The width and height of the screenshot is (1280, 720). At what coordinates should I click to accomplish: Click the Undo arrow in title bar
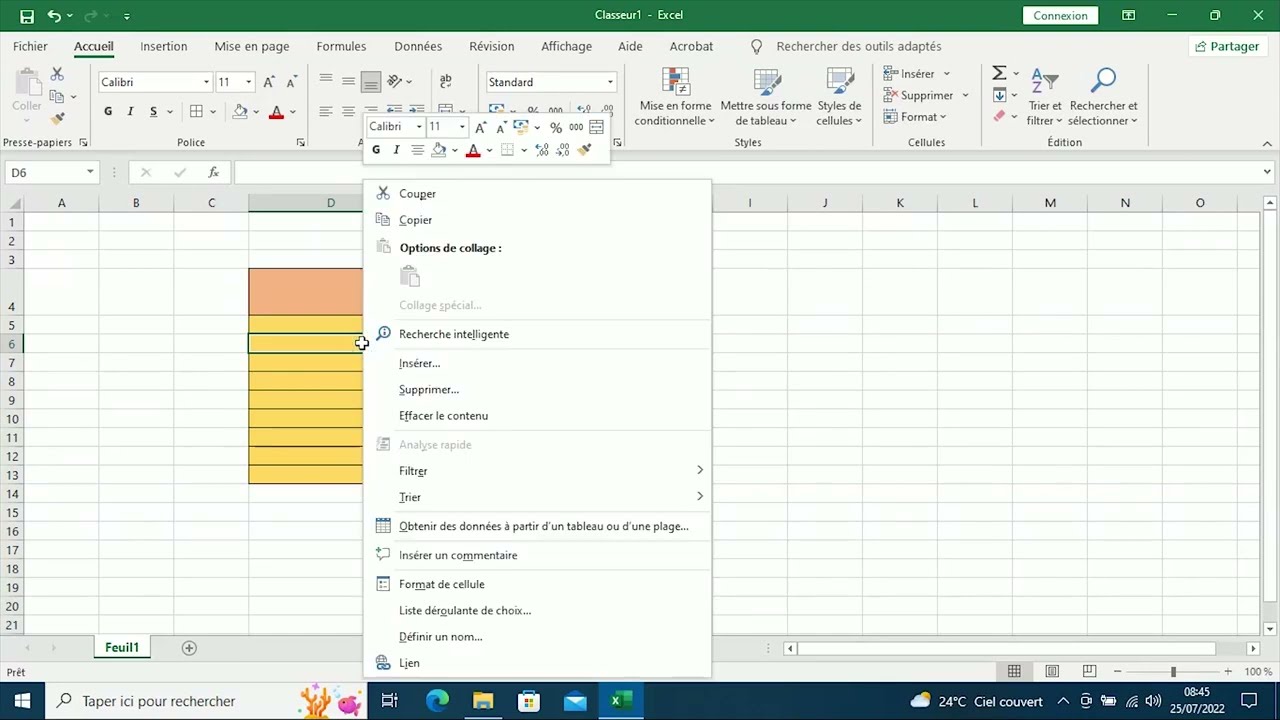54,16
